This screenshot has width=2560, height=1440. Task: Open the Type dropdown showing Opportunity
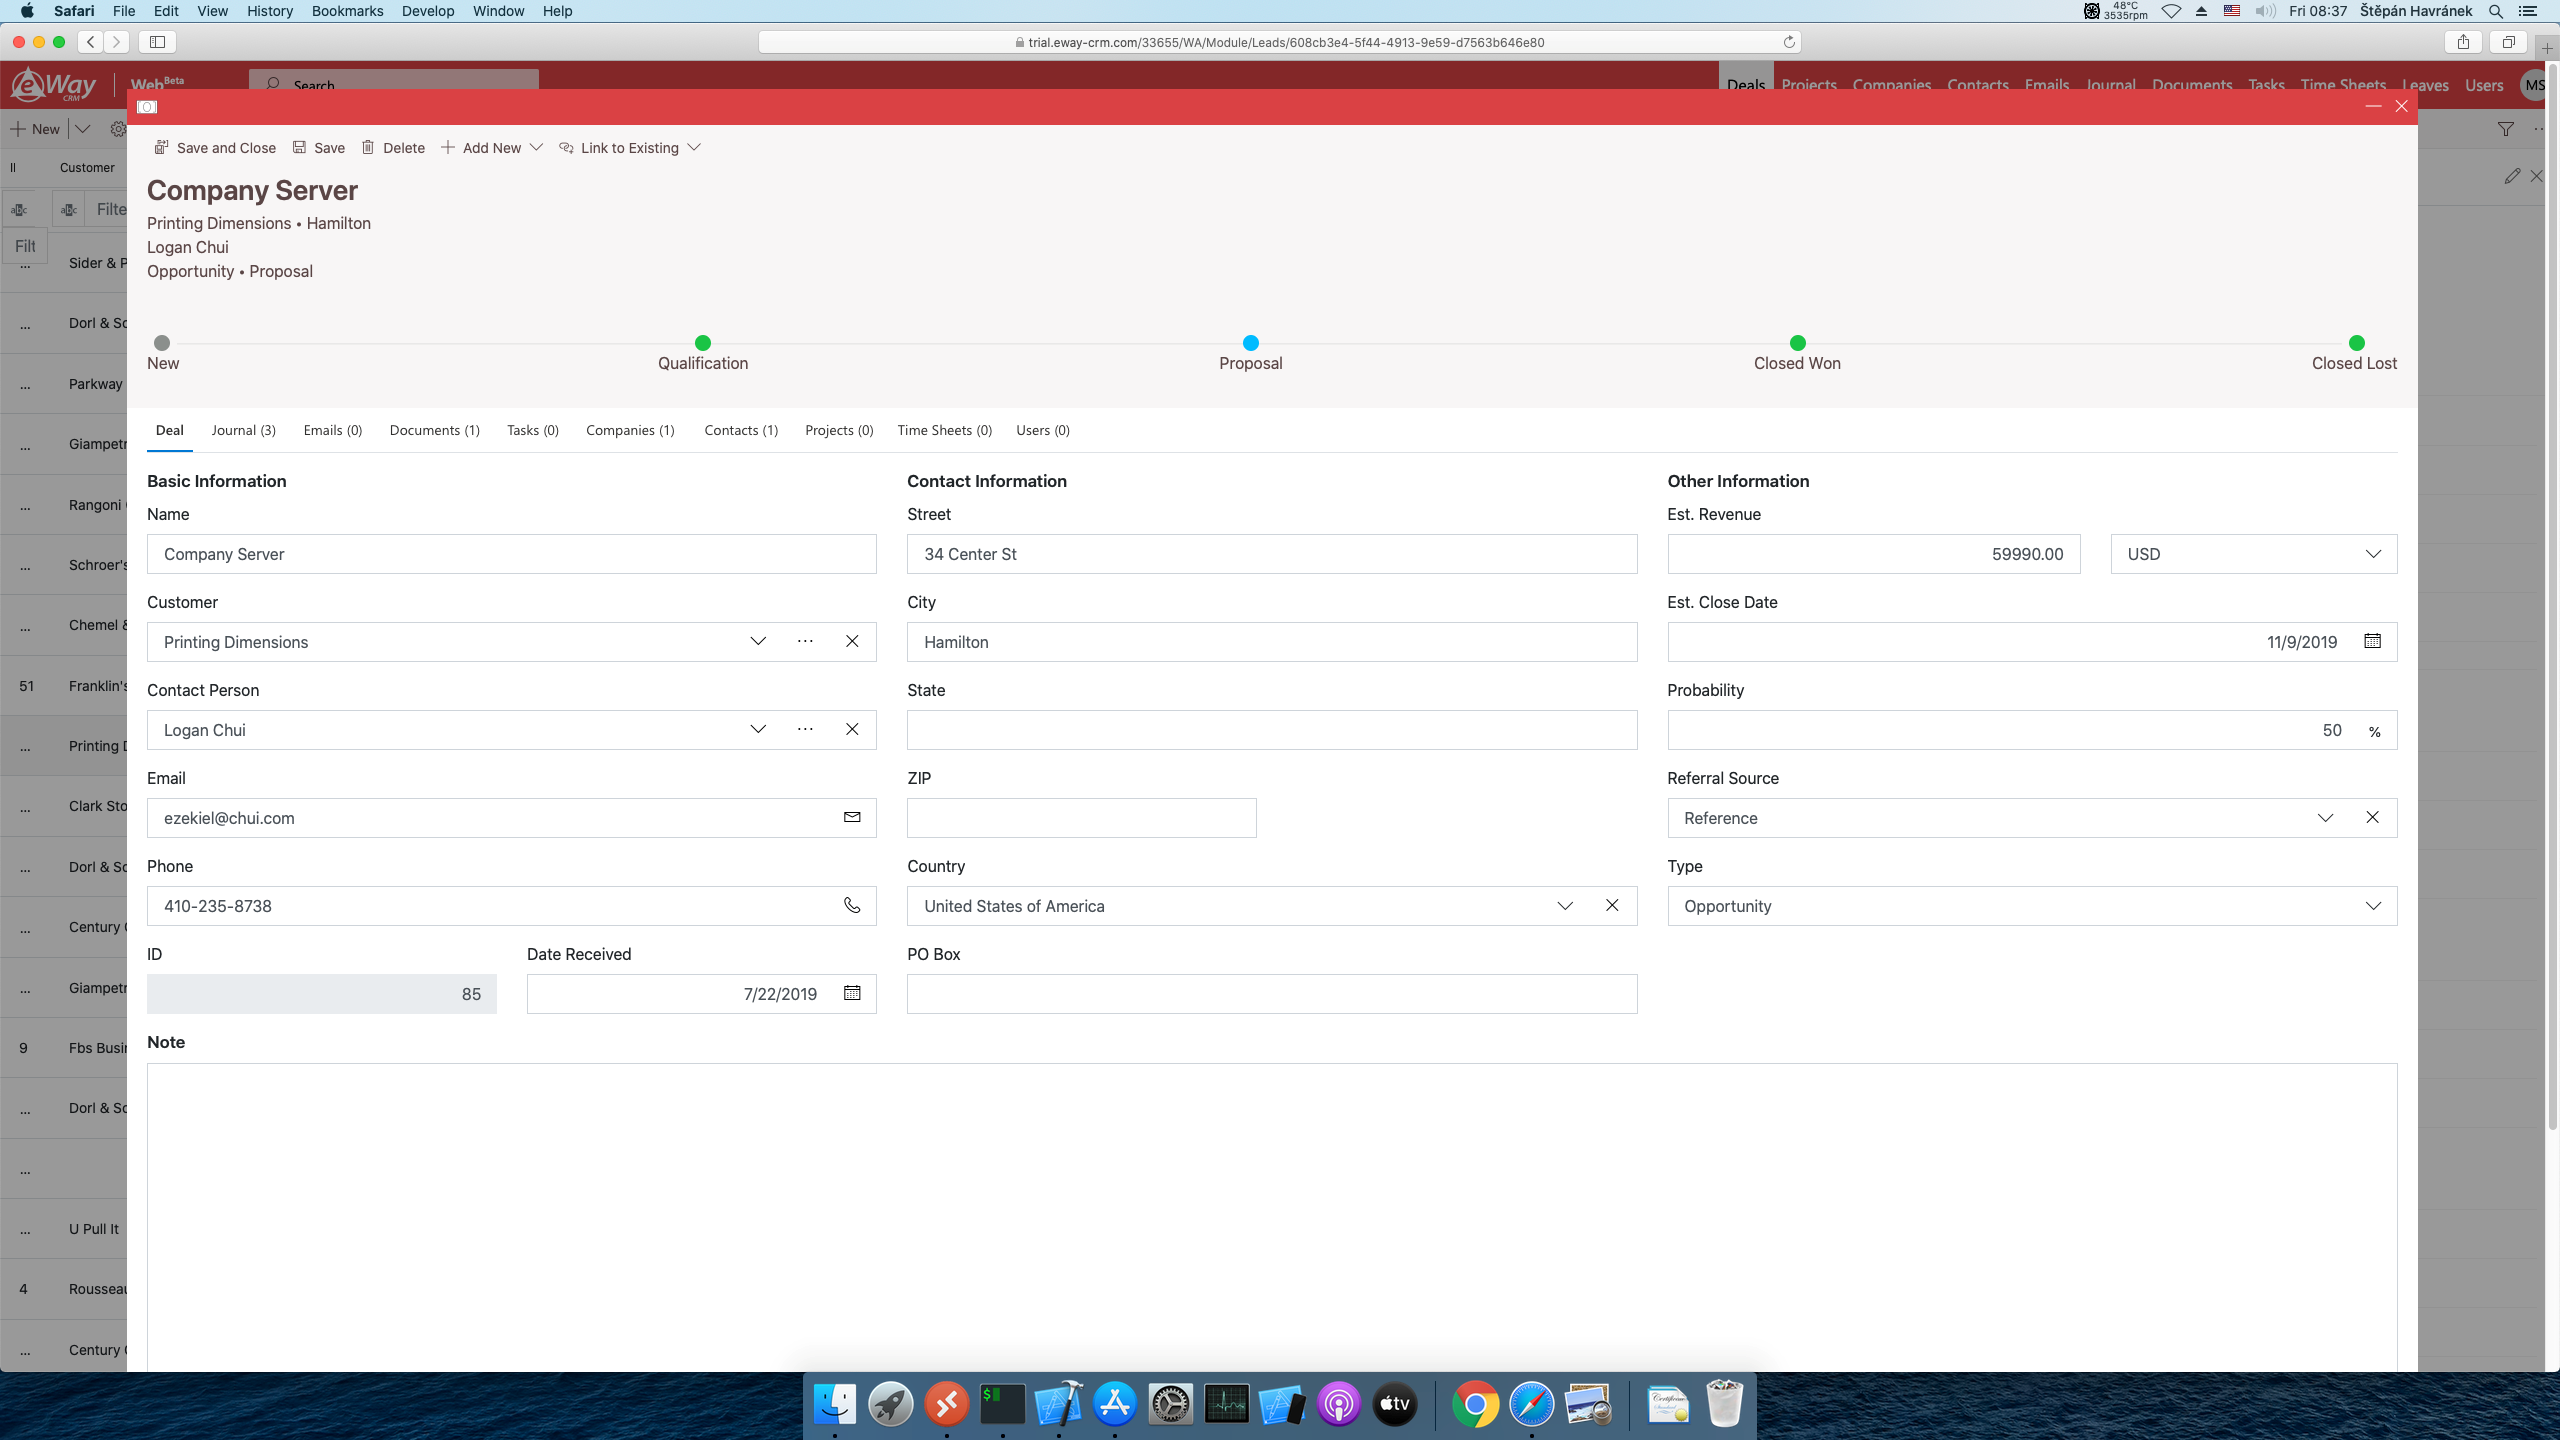[x=2372, y=905]
